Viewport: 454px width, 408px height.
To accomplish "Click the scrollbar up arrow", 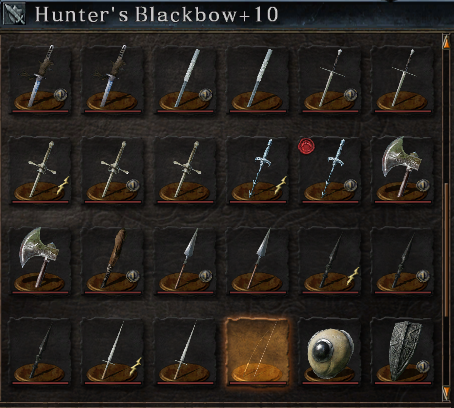I will pyautogui.click(x=446, y=42).
